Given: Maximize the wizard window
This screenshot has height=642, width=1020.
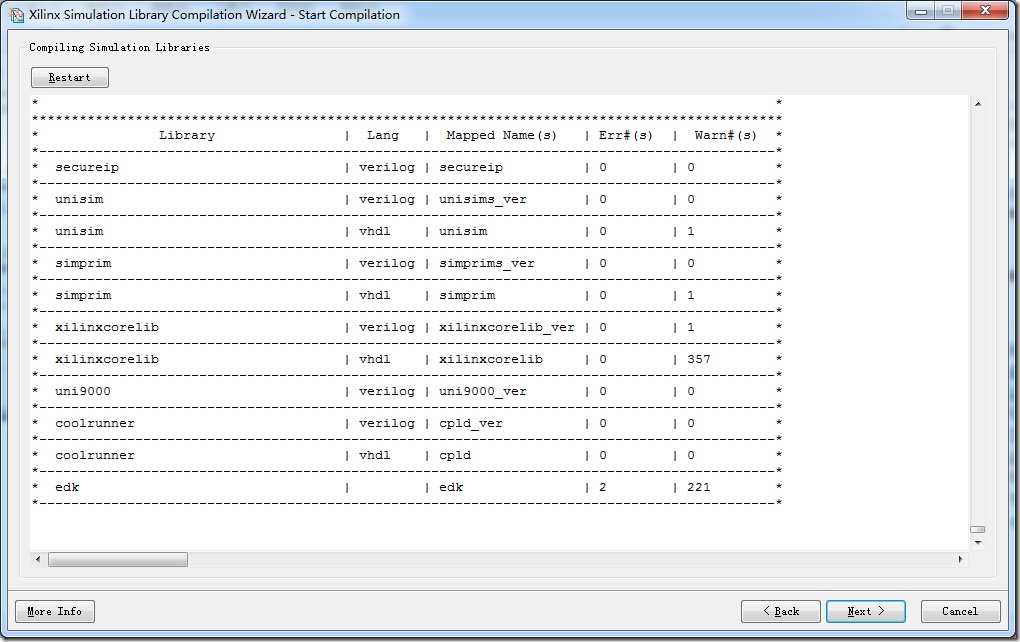Looking at the screenshot, I should tap(947, 10).
